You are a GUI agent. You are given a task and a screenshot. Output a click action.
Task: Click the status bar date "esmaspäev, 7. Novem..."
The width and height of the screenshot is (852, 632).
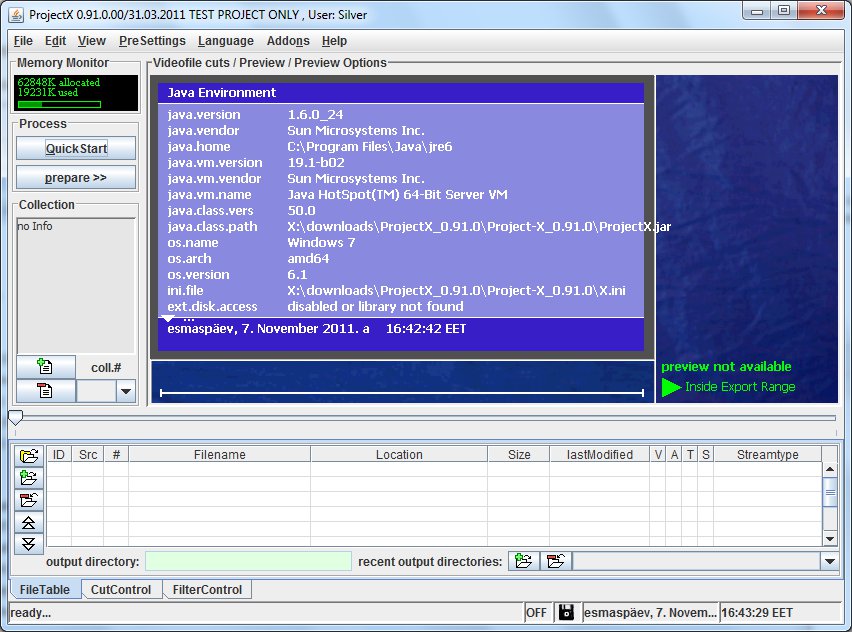pos(650,613)
